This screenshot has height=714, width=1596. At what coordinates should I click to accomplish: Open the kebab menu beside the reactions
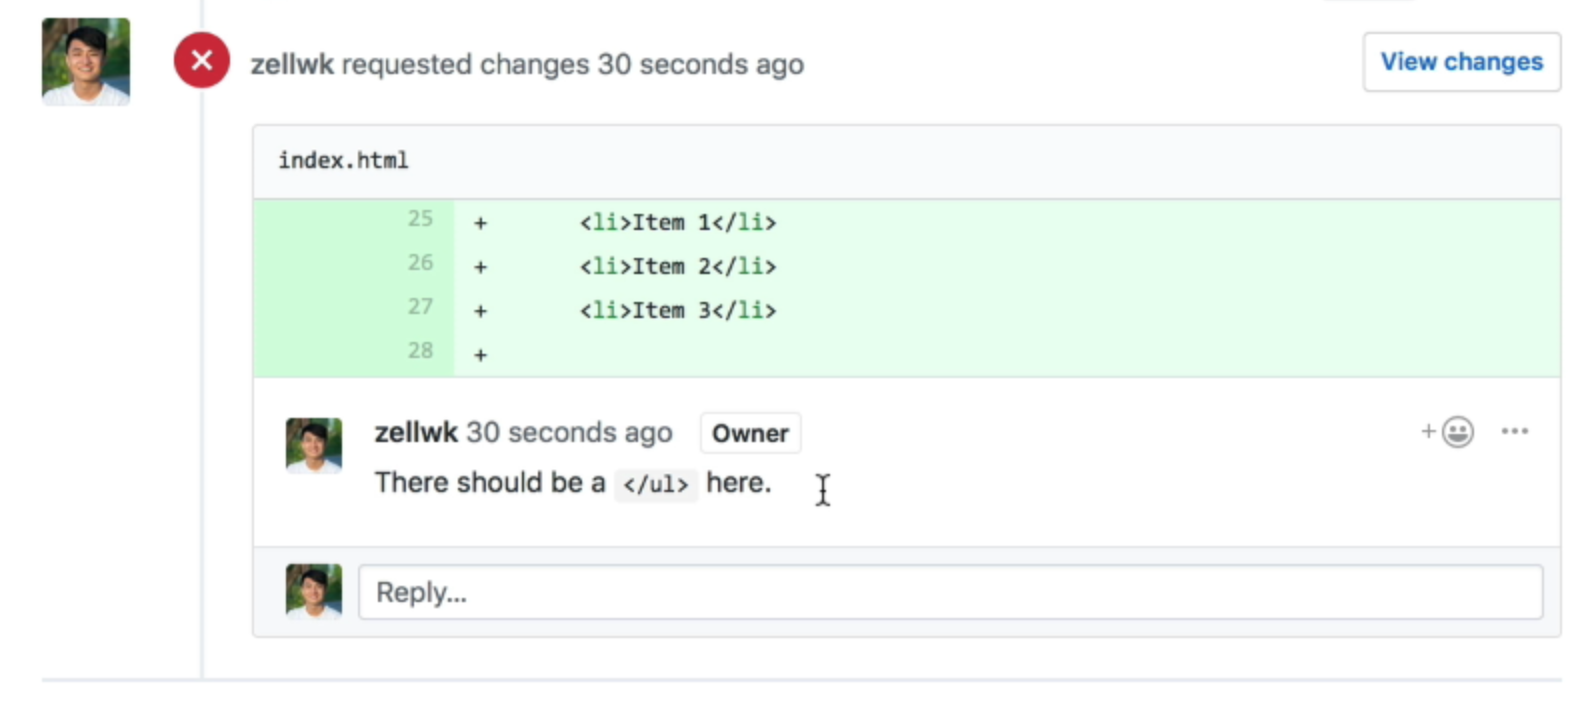[x=1515, y=431]
